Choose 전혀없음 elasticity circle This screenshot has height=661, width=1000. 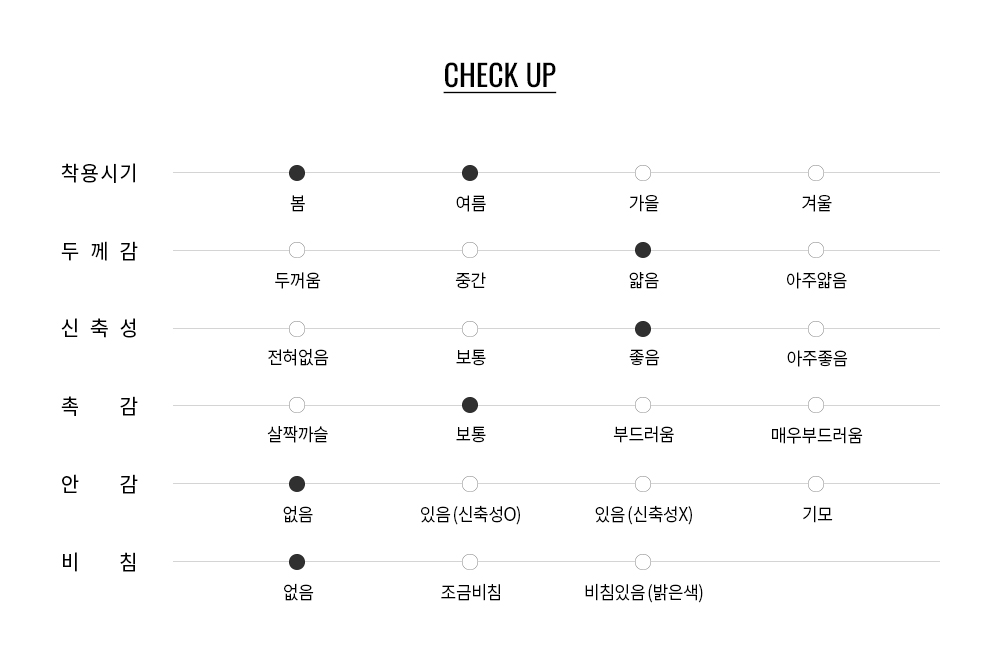pyautogui.click(x=297, y=329)
